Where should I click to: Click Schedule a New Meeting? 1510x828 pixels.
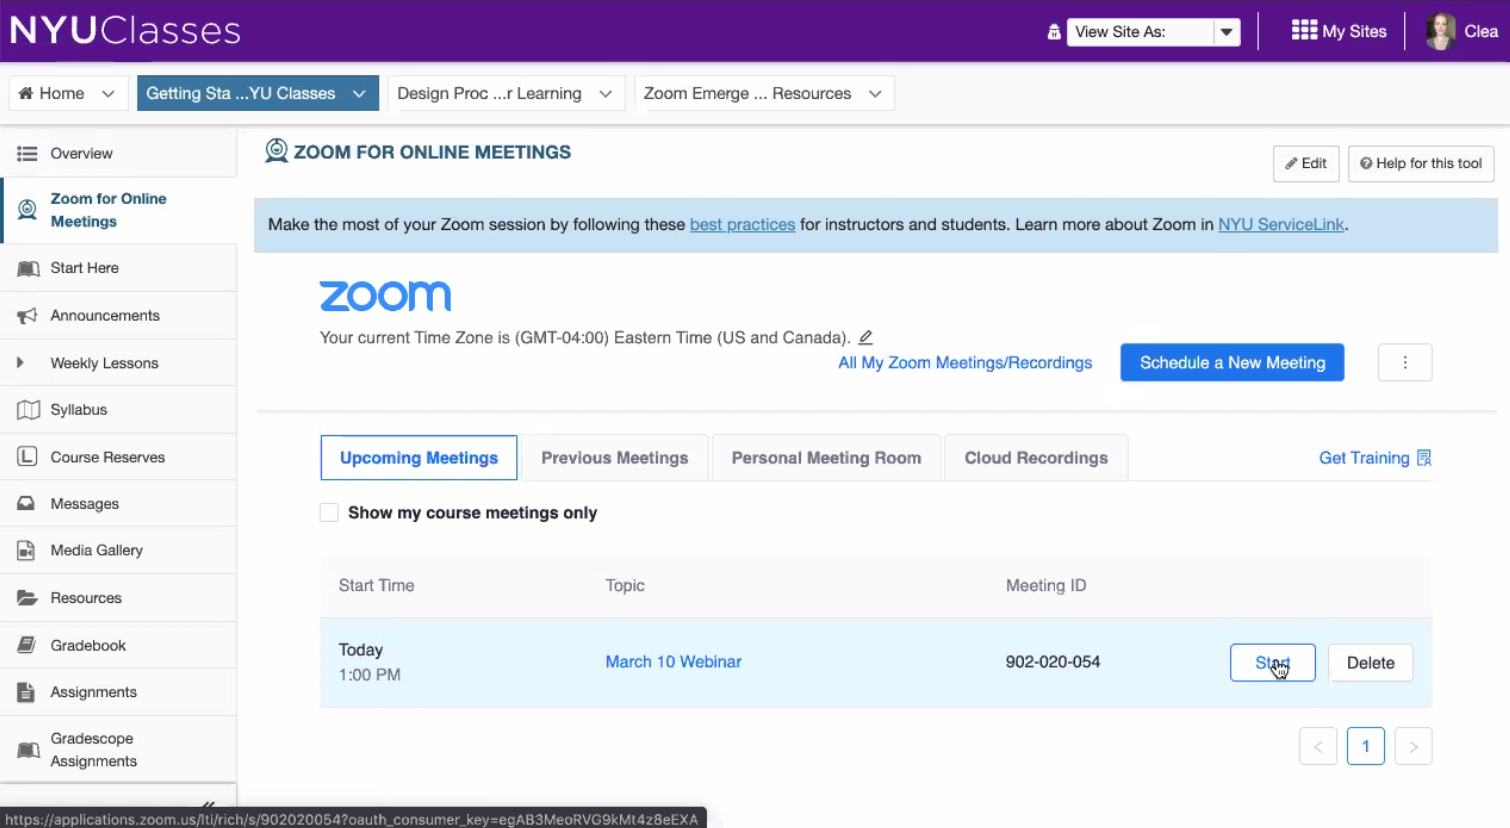1232,362
